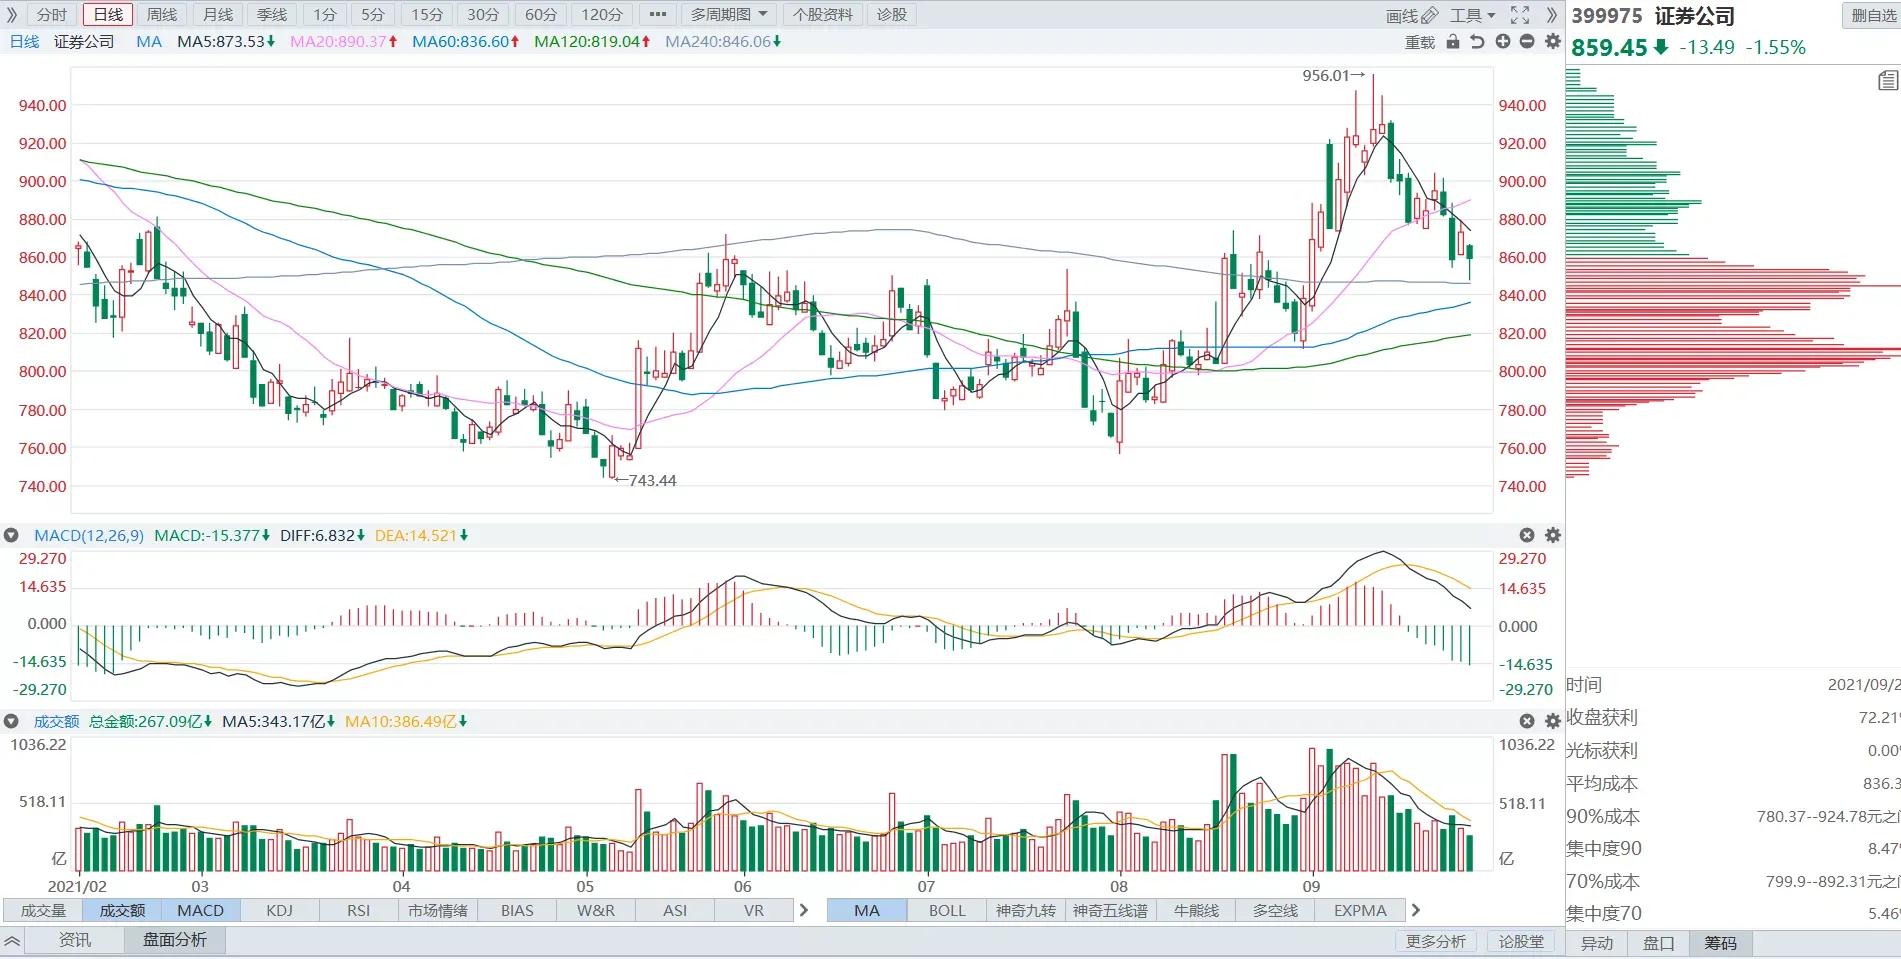The height and width of the screenshot is (959, 1901).
Task: Click the MA indicator label in chart header
Action: (x=149, y=41)
